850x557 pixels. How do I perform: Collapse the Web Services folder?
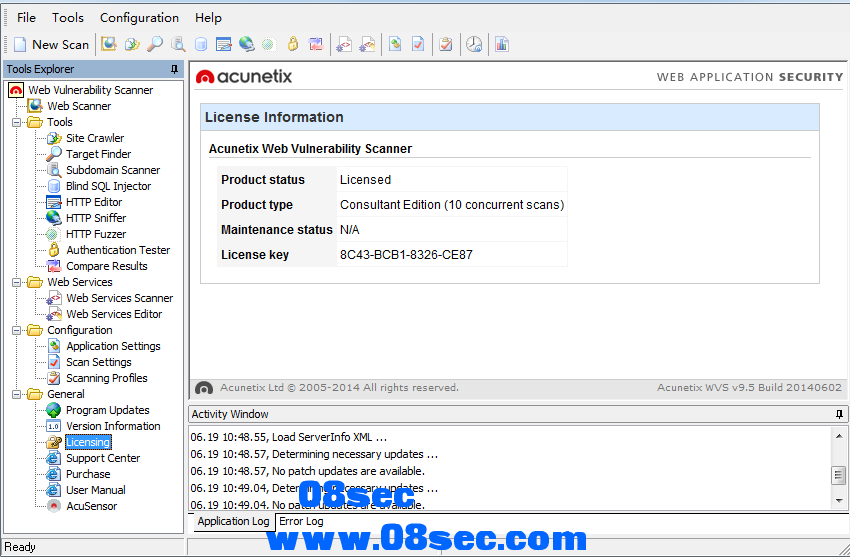point(17,282)
